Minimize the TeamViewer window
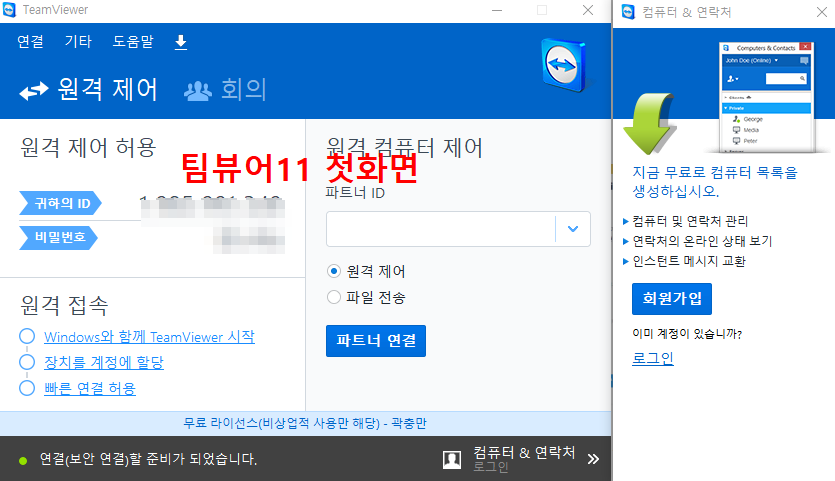Screen dimensions: 835x481 tap(497, 10)
